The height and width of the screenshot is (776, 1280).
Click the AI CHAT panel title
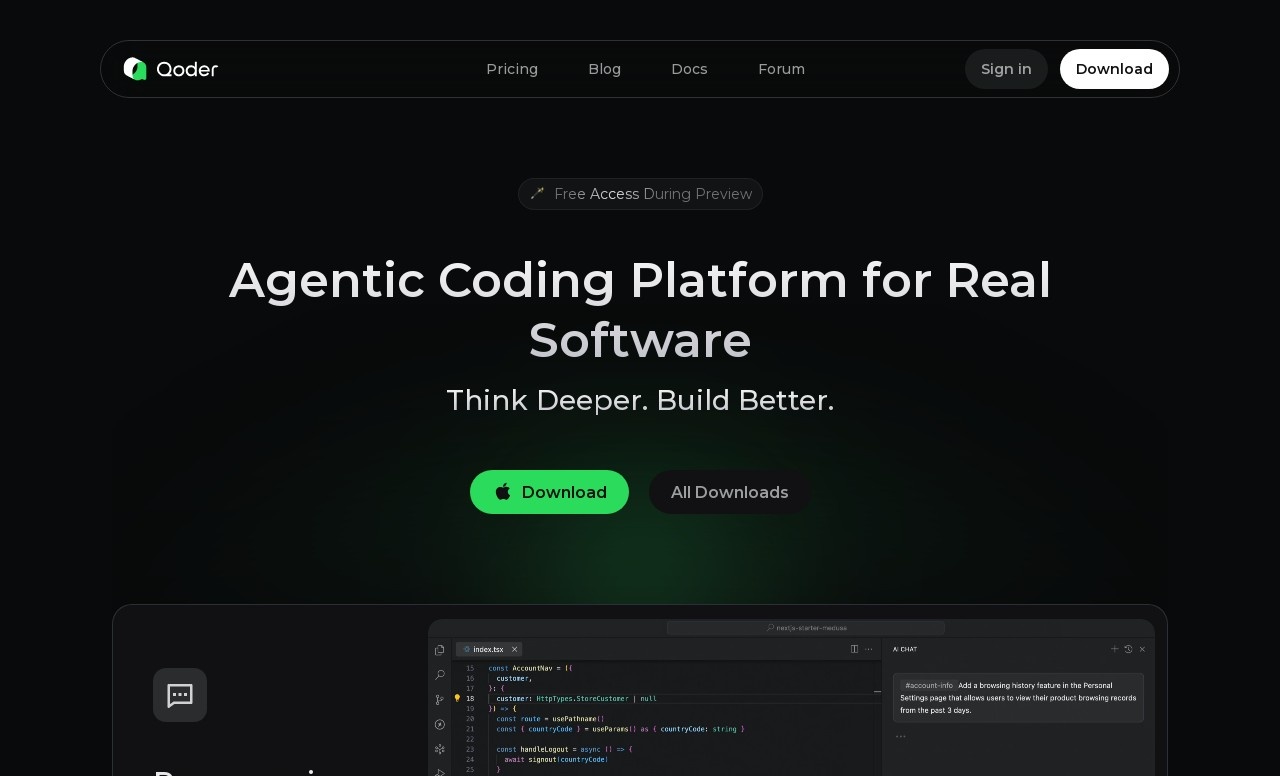(x=905, y=649)
